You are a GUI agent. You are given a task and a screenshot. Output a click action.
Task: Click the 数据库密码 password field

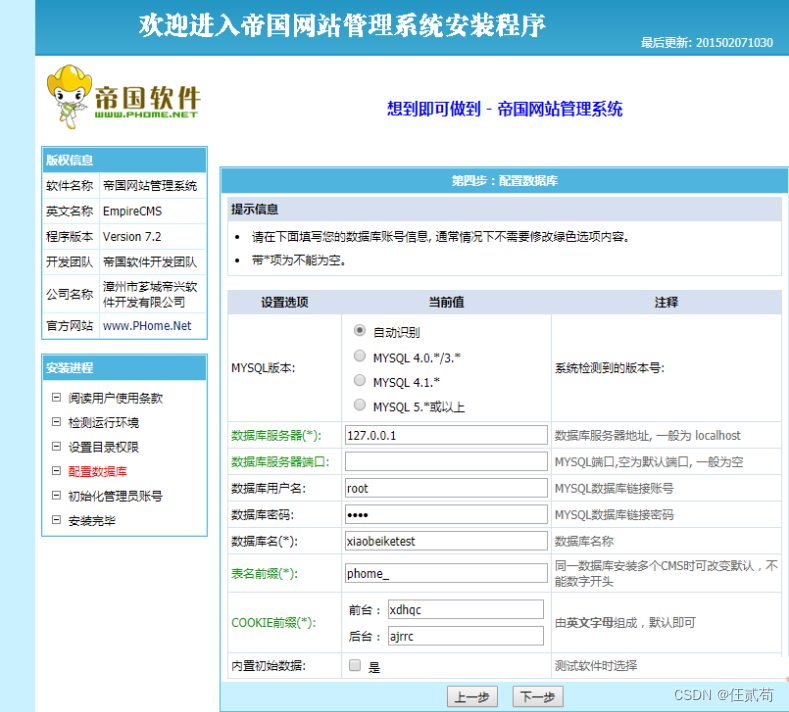[x=446, y=514]
